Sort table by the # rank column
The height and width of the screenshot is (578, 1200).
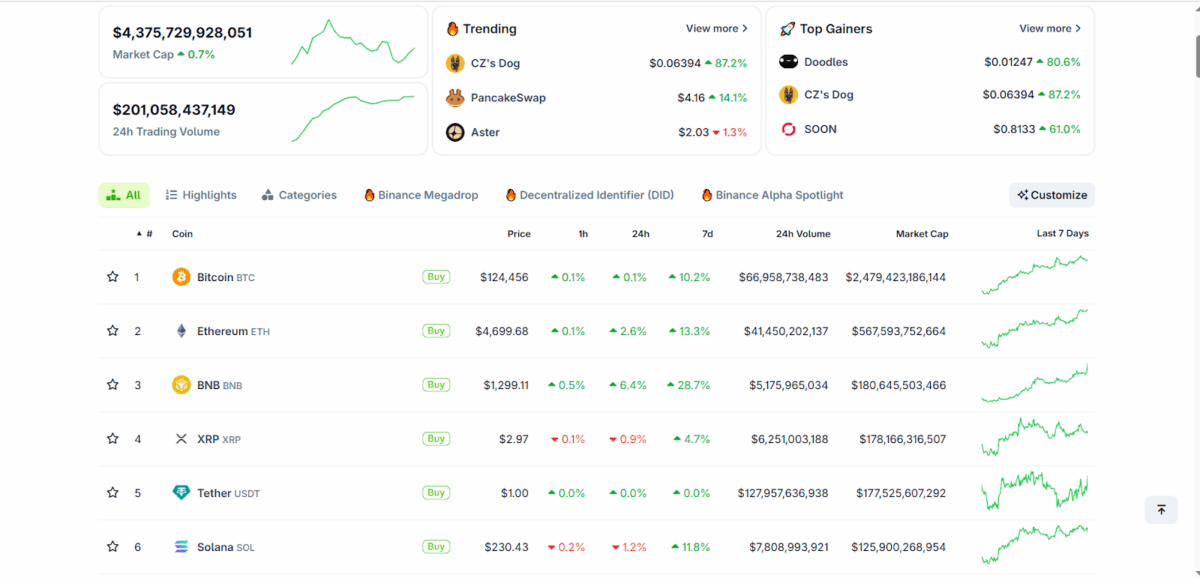click(146, 234)
